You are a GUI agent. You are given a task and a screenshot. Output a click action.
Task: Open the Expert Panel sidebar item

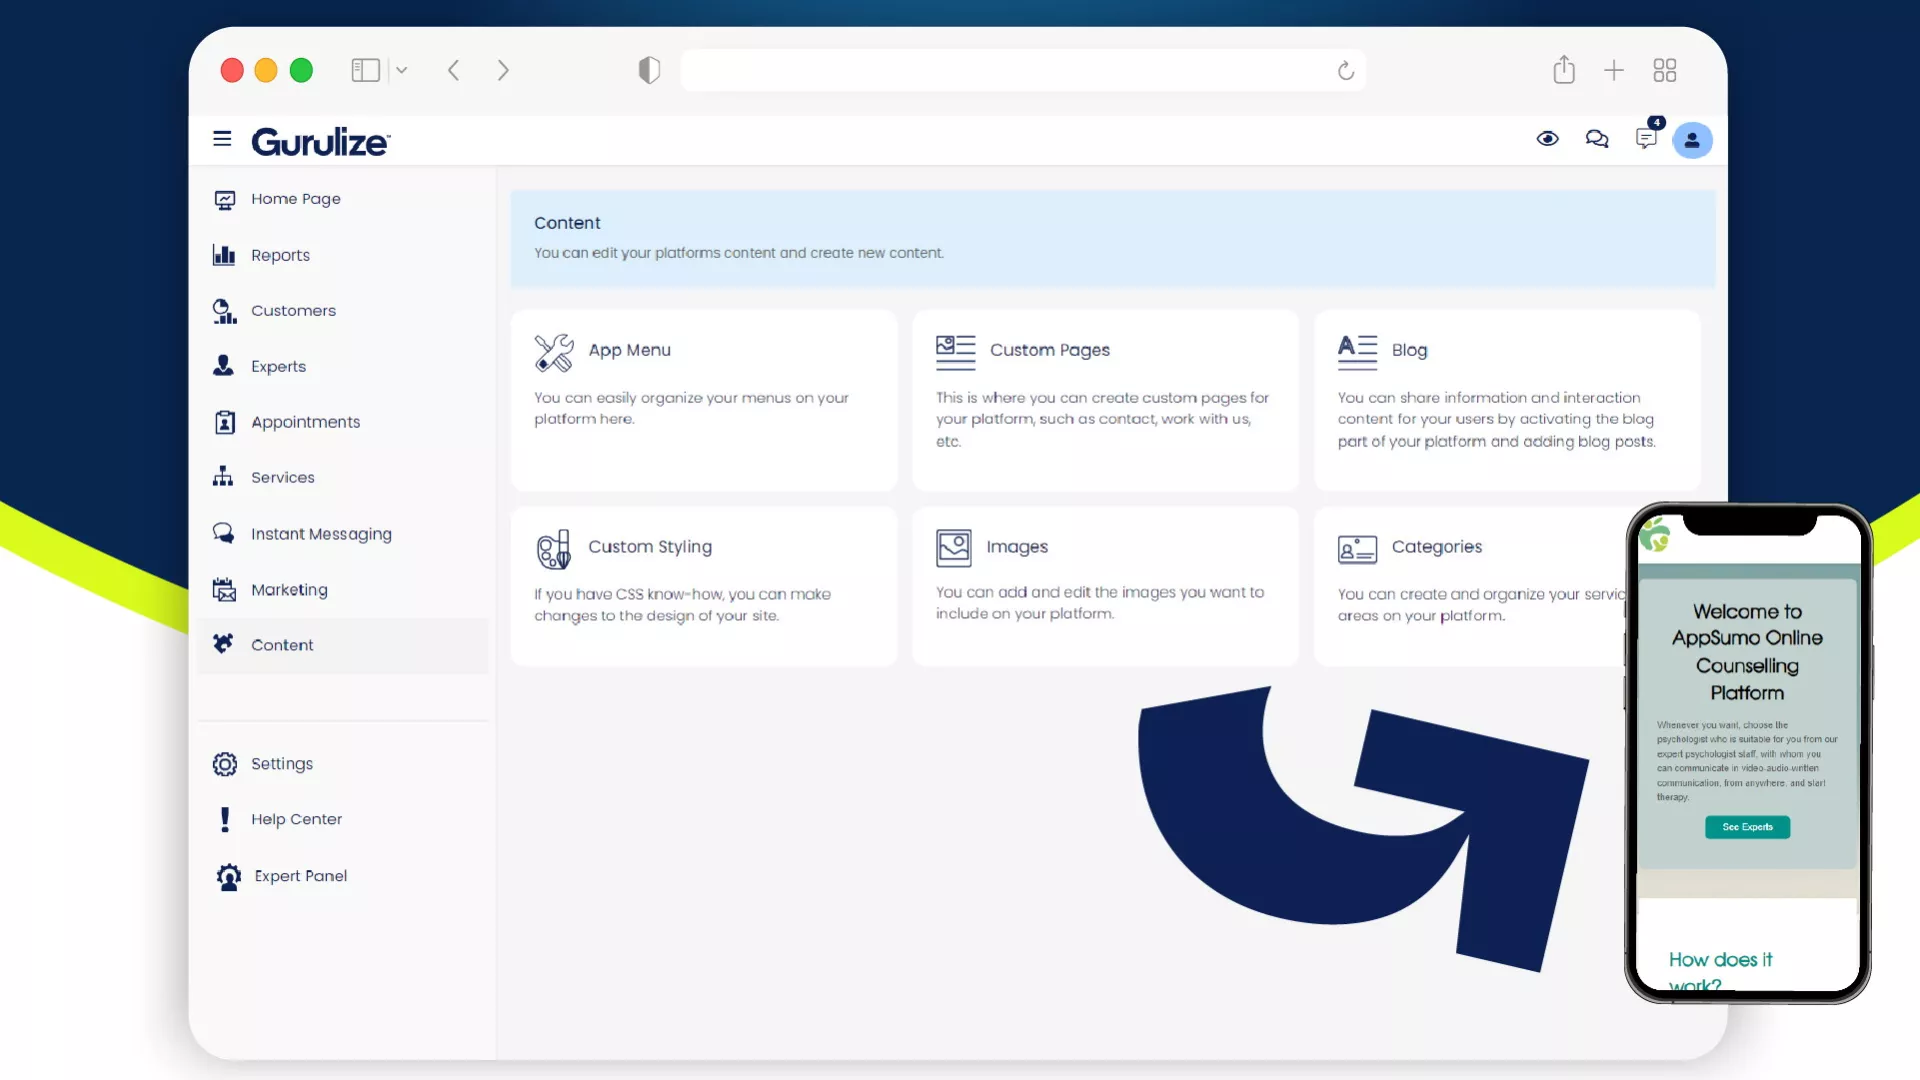pyautogui.click(x=300, y=876)
